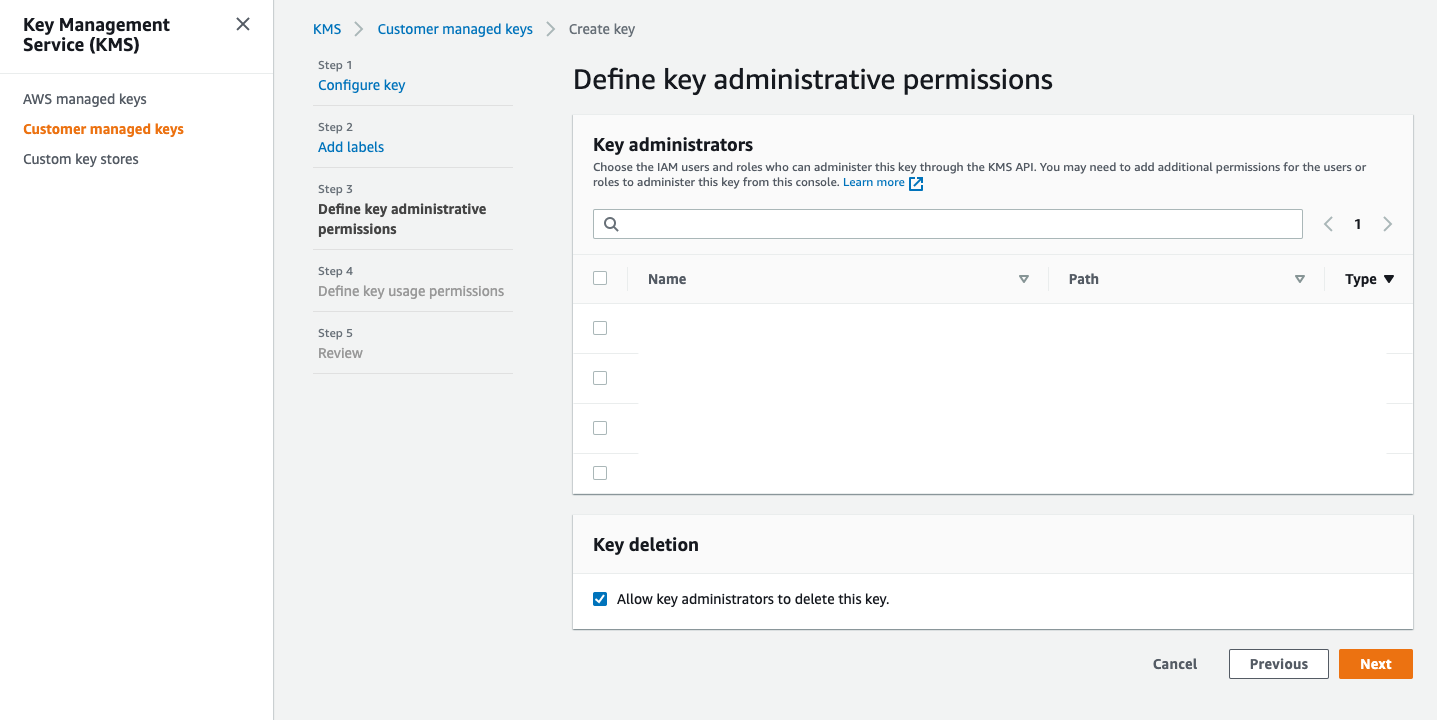Toggle select-all checkbox in table header
This screenshot has width=1437, height=720.
(600, 278)
